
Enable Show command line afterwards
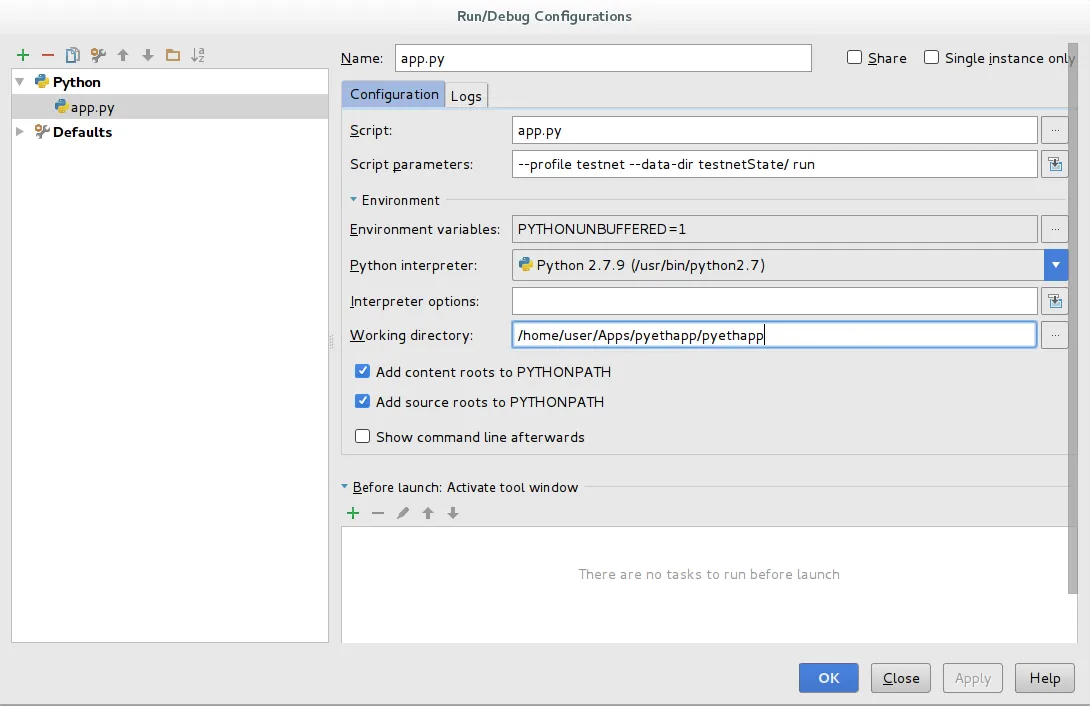[x=363, y=437]
